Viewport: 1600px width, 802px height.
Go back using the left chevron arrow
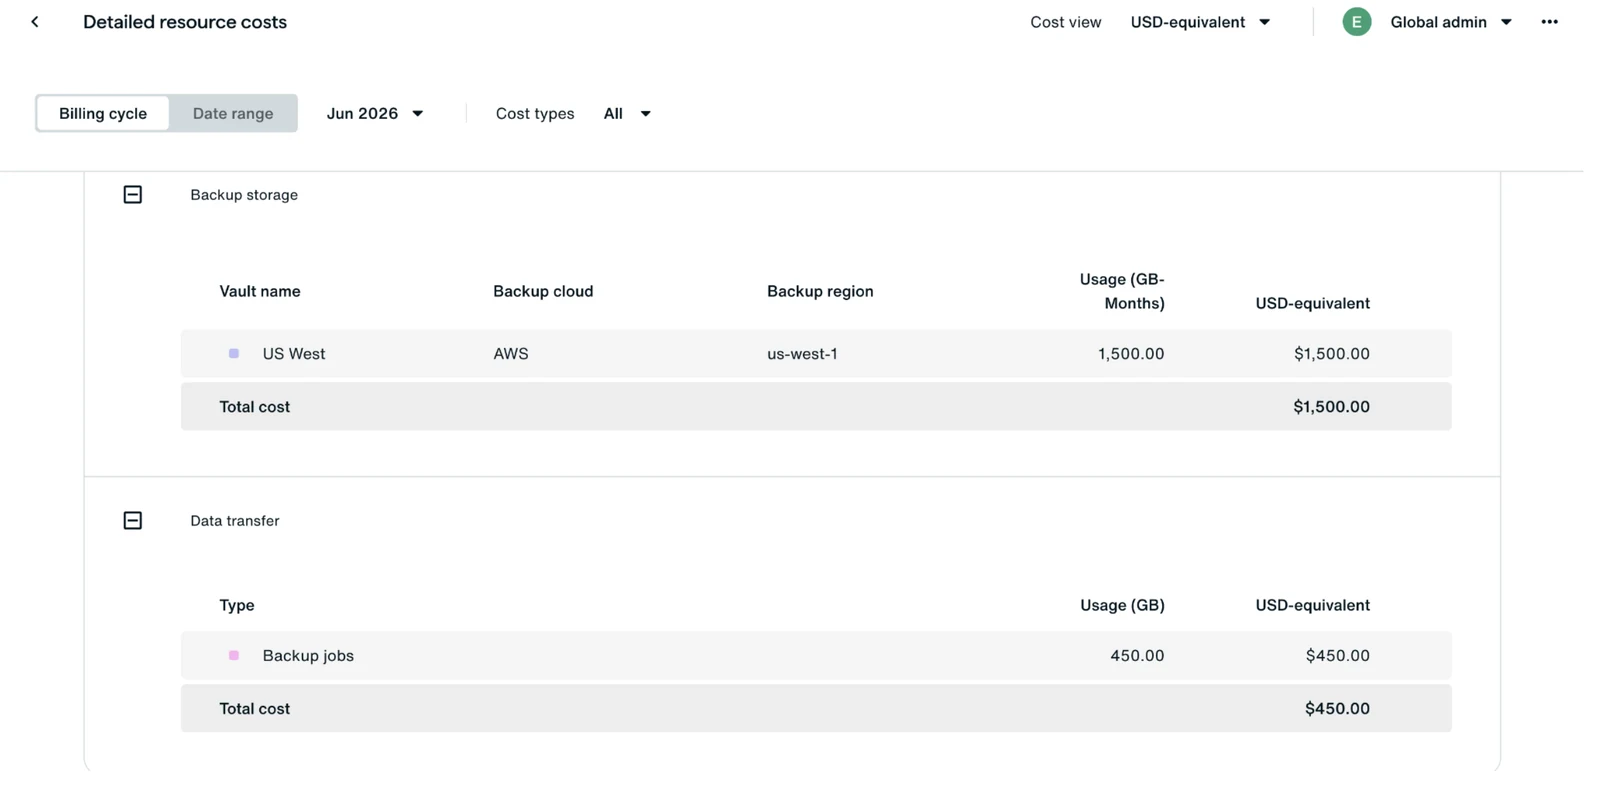click(x=35, y=22)
